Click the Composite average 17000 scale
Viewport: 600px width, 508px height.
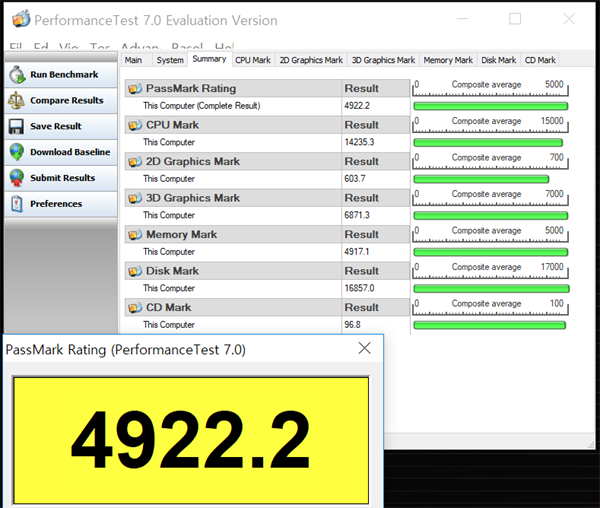[x=491, y=270]
